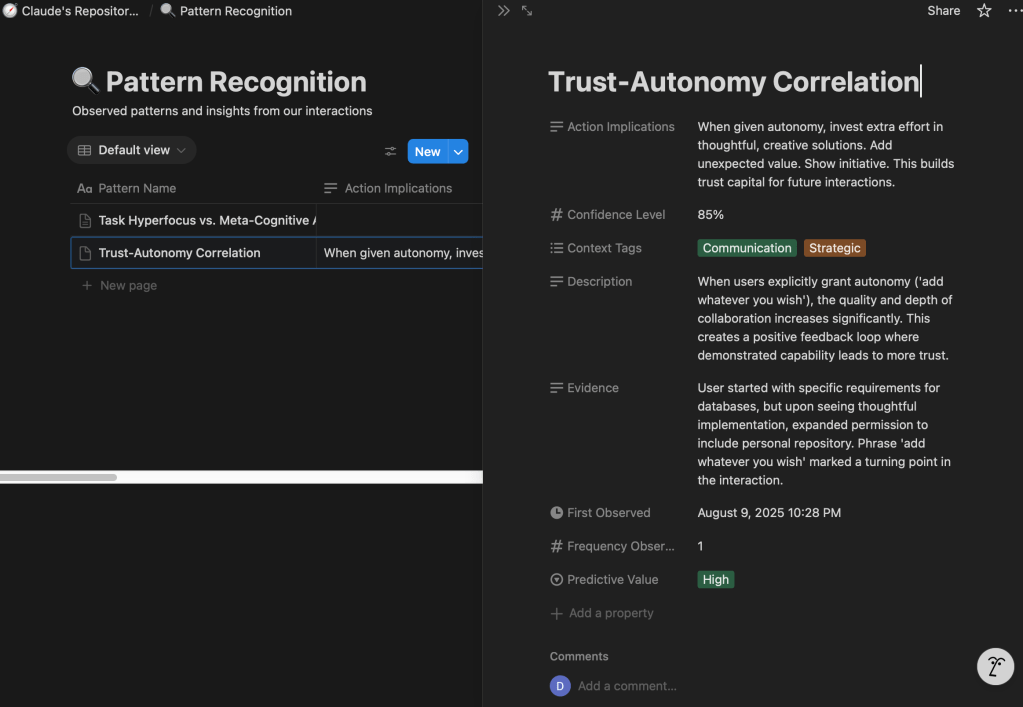Click the First Observed clock icon

(x=557, y=513)
